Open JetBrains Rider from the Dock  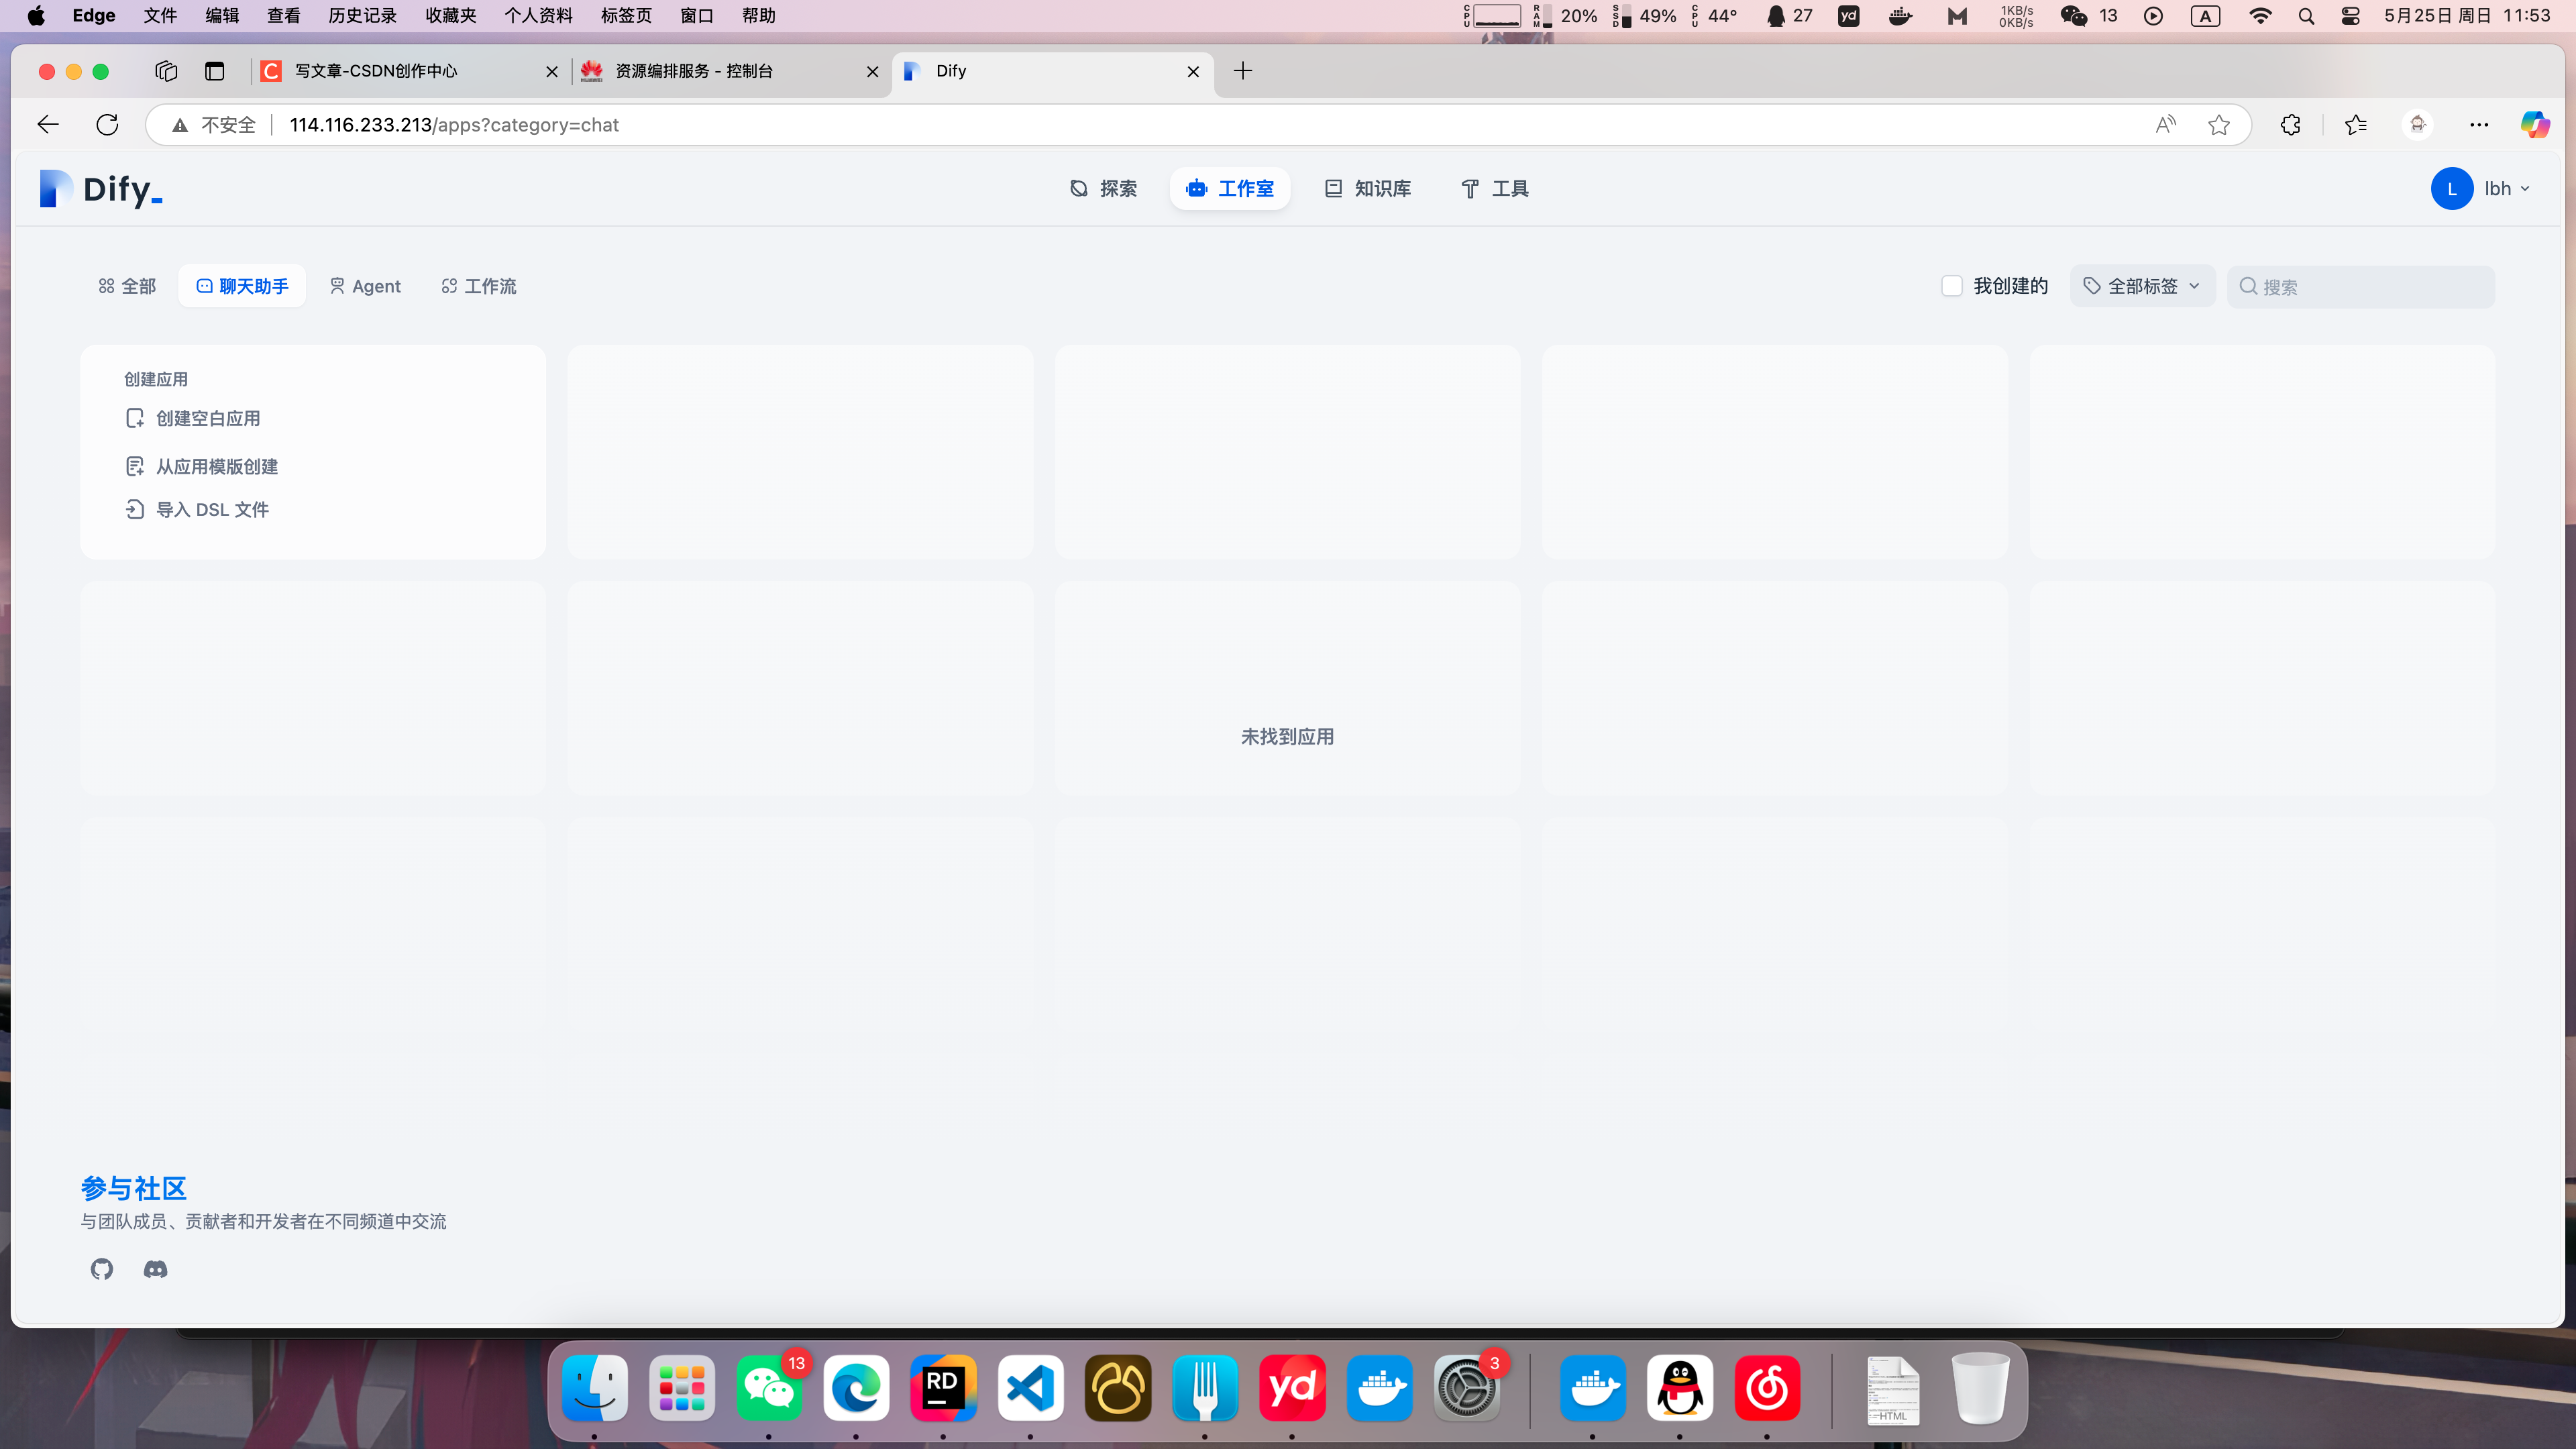click(943, 1387)
